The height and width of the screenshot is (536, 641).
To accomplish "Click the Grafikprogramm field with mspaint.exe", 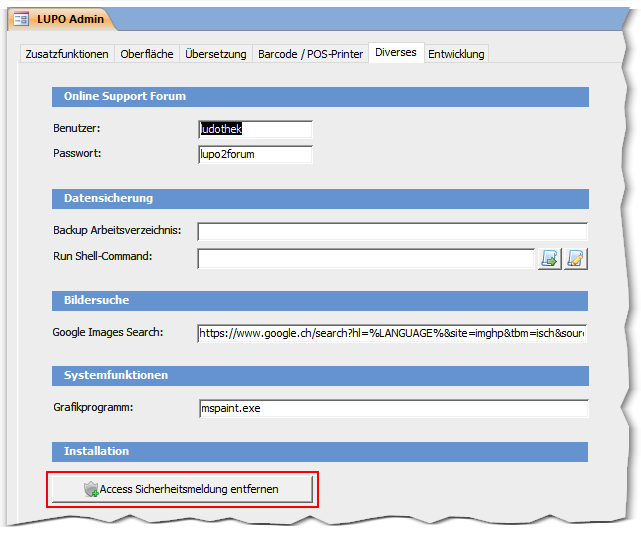I will click(394, 408).
